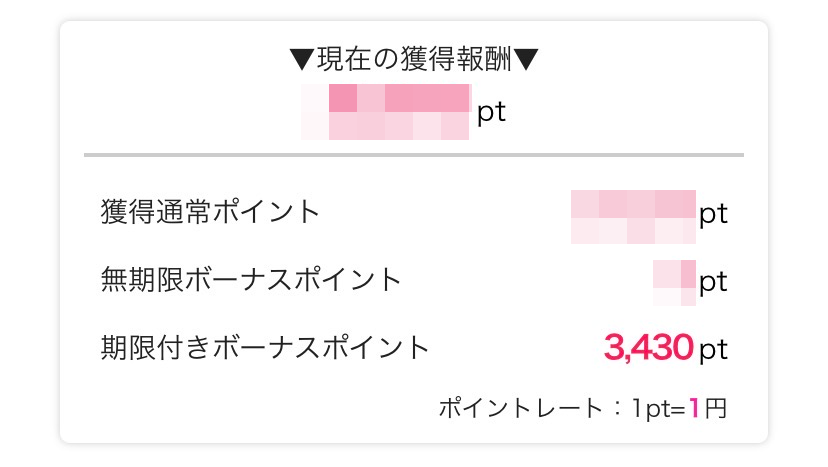
Task: Click the blurred 獲得通常ポイント value
Action: [x=633, y=215]
